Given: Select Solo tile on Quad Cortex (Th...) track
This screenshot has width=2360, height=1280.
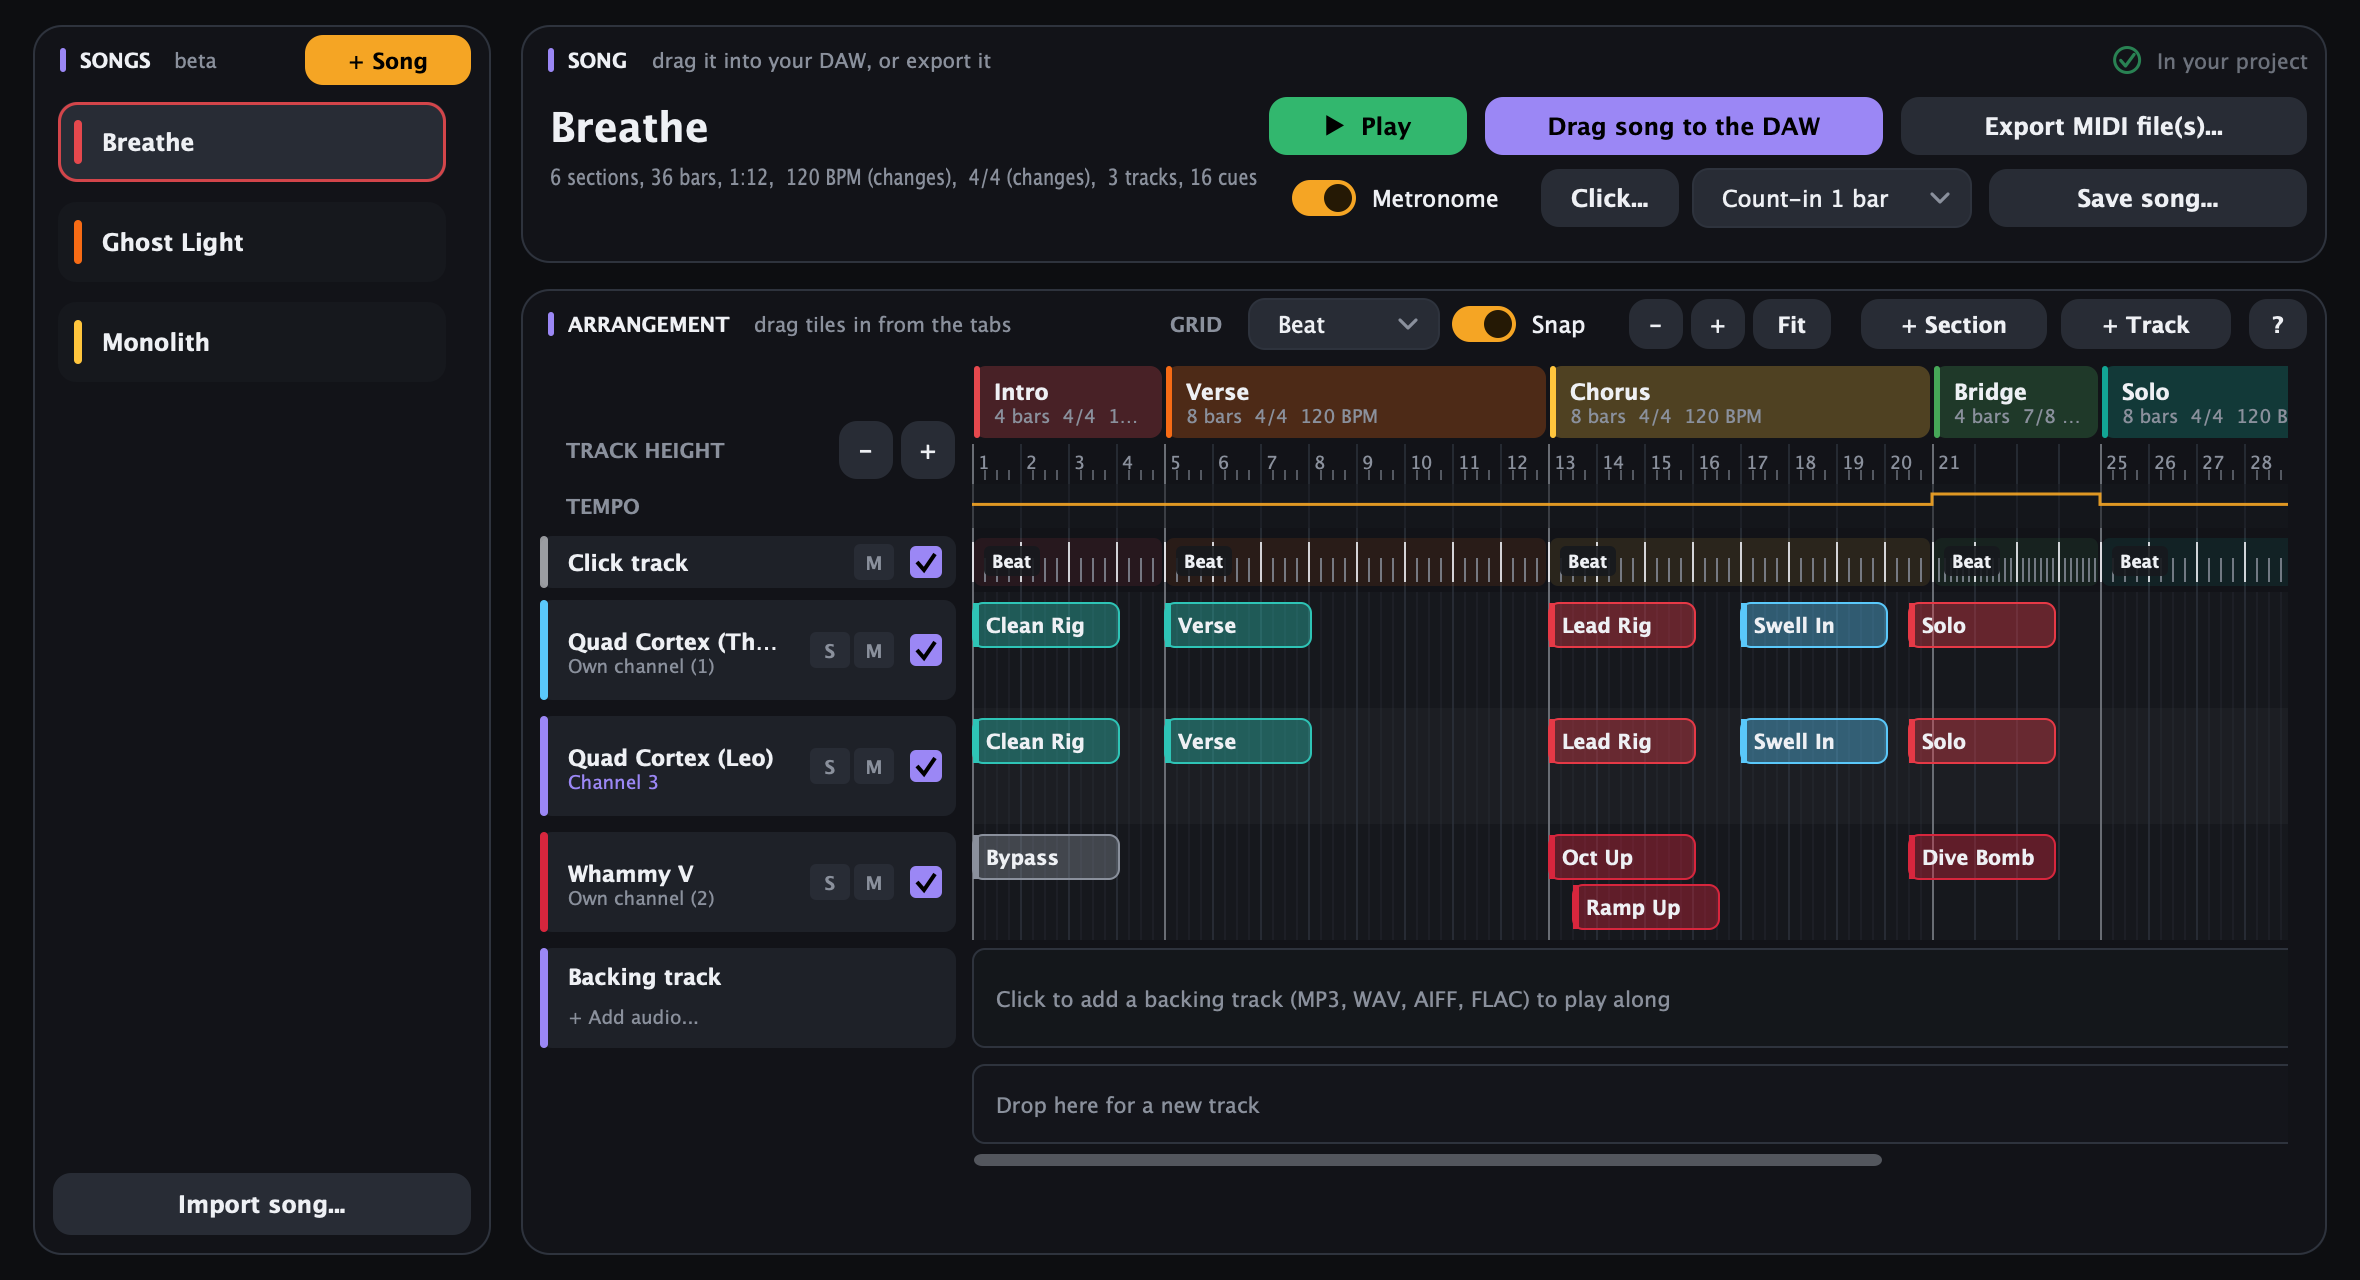Looking at the screenshot, I should (1982, 625).
